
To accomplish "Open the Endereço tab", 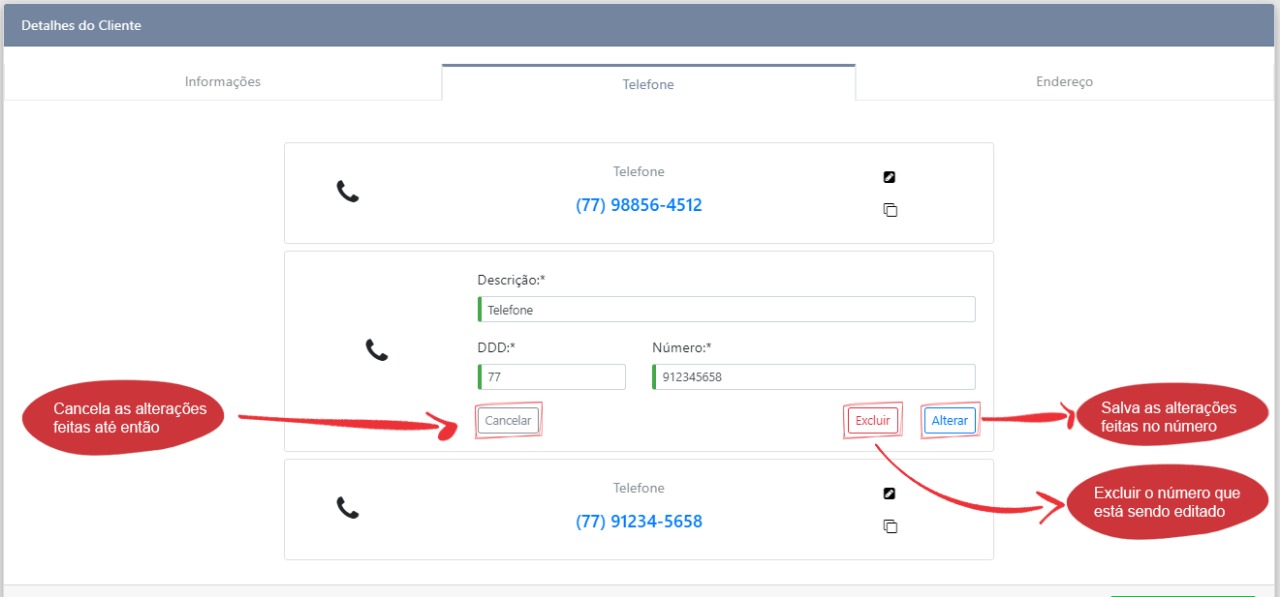I will point(1064,82).
